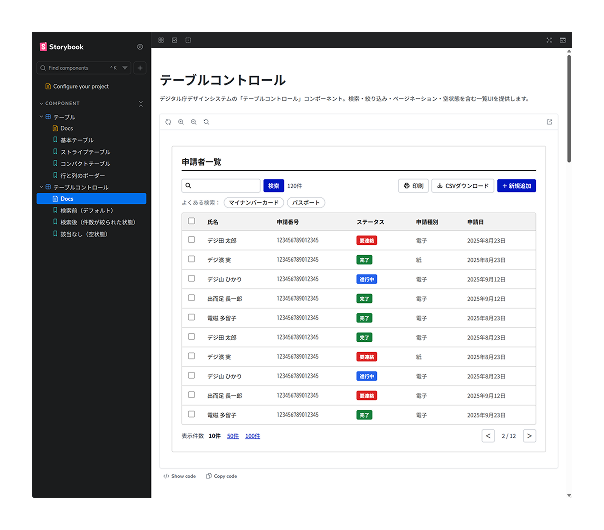Click the blue 検索 button
The image size is (604, 530).
tap(273, 186)
